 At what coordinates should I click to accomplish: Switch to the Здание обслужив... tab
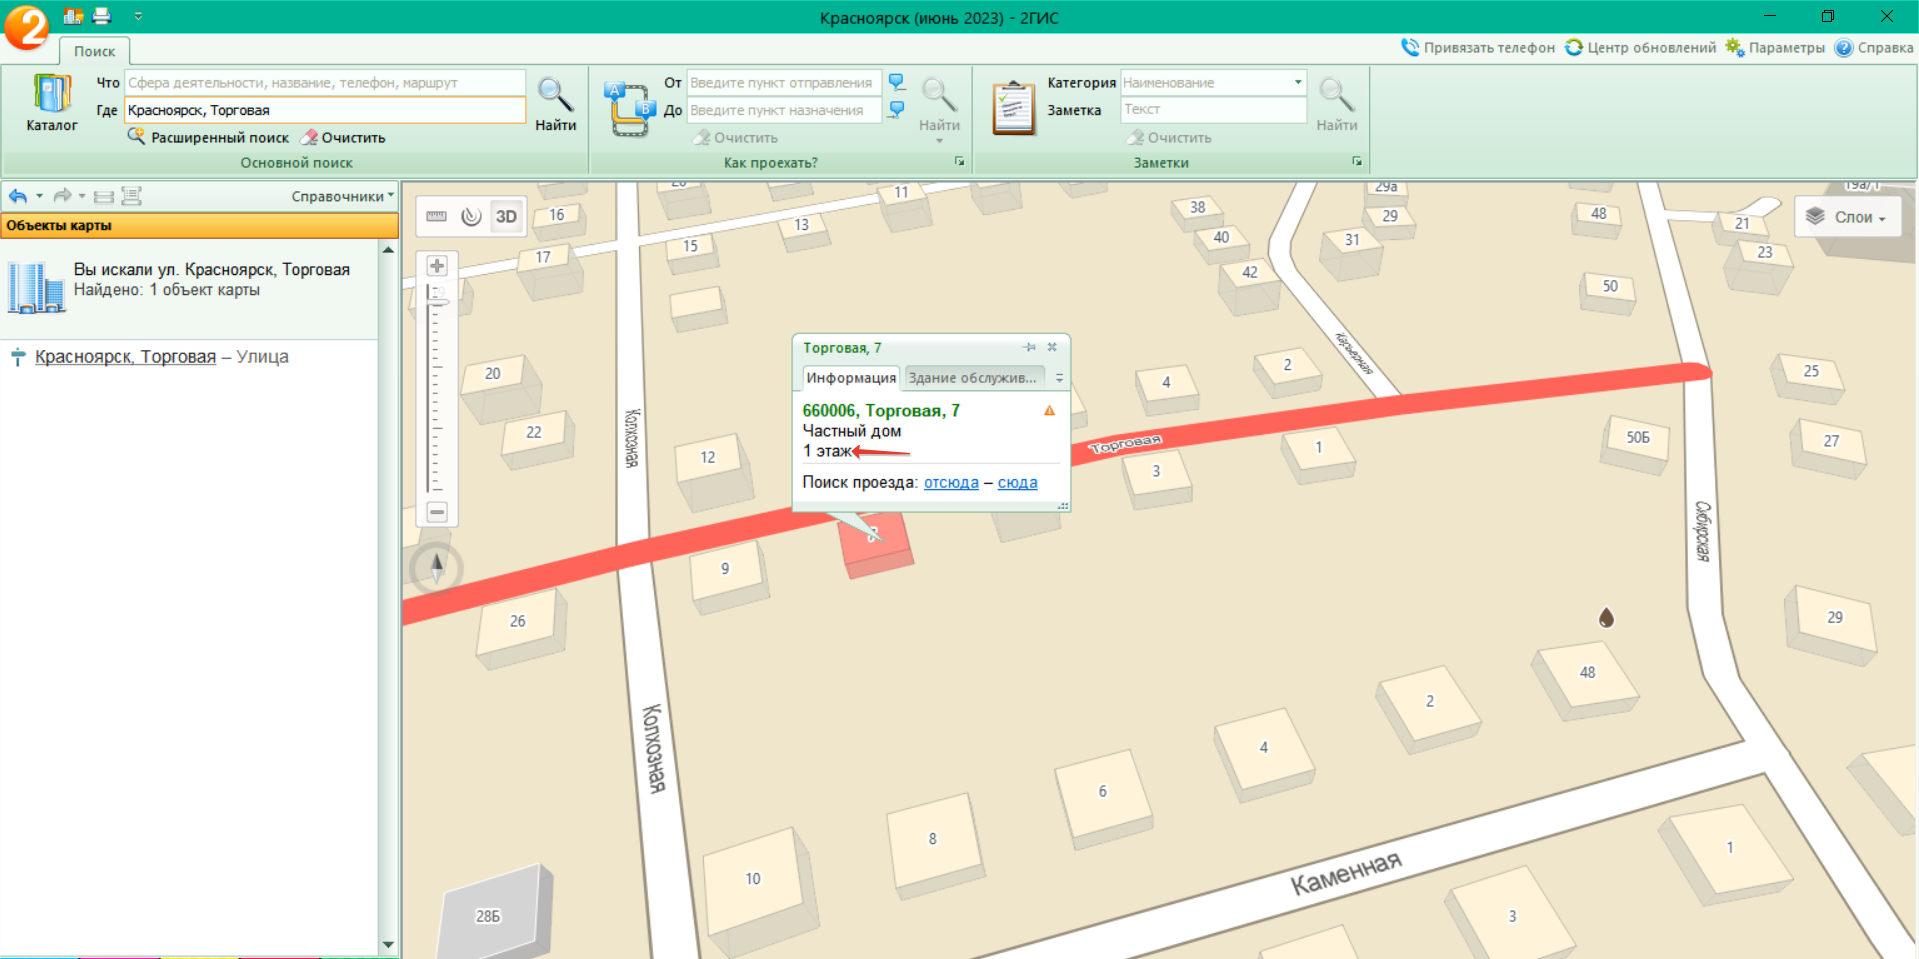973,378
